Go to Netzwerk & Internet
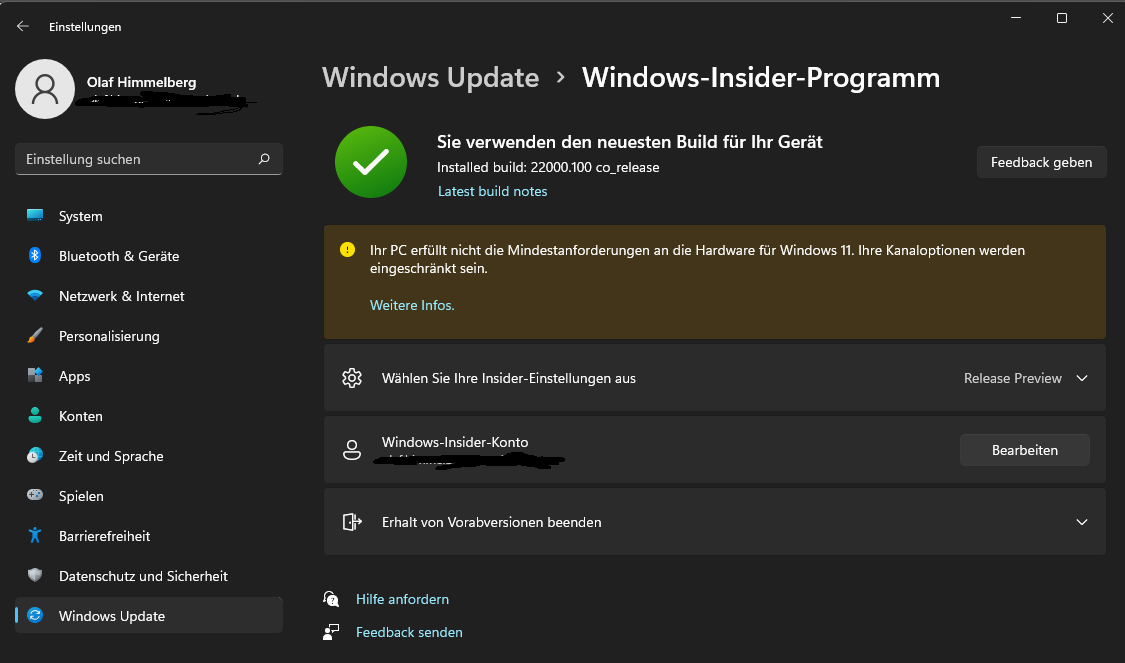The width and height of the screenshot is (1125, 663). 149,296
